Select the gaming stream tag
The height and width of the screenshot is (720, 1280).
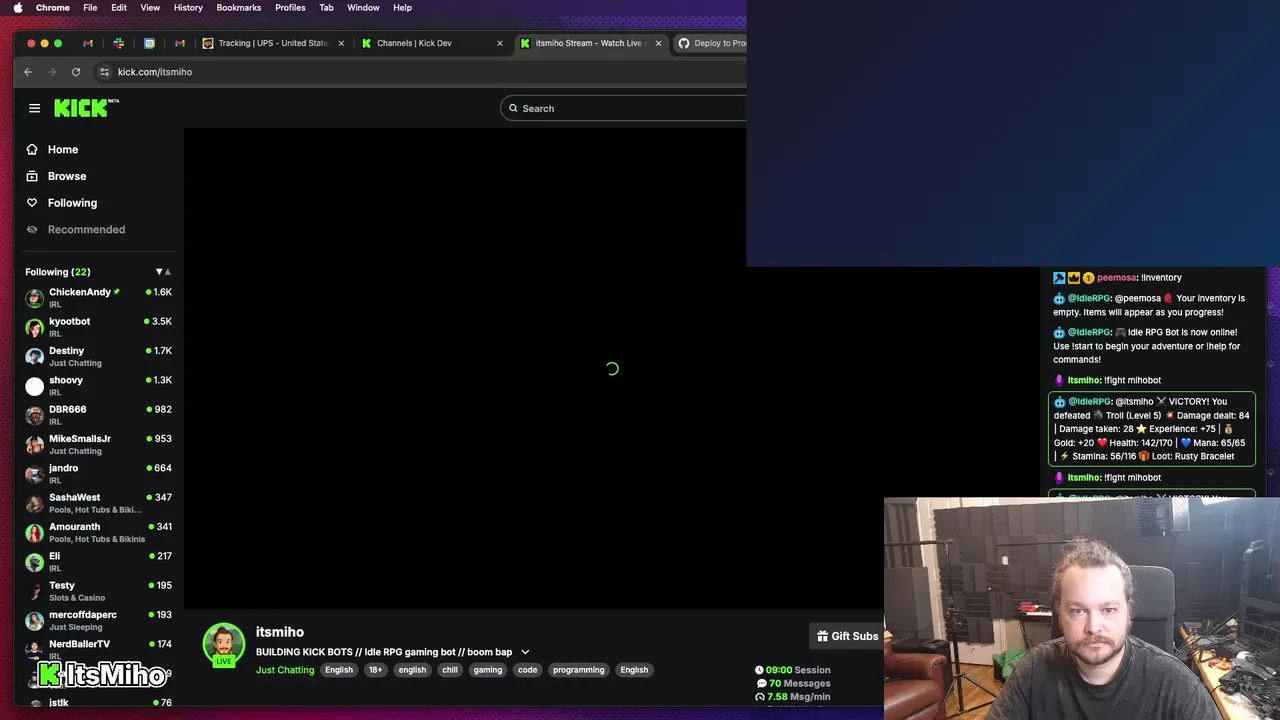[x=488, y=670]
